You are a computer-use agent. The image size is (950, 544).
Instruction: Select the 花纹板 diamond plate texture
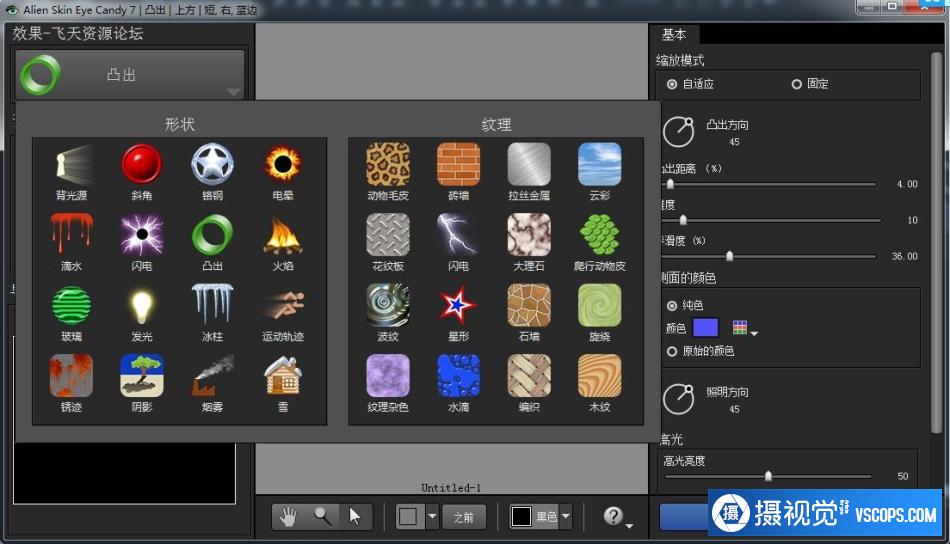[x=388, y=234]
